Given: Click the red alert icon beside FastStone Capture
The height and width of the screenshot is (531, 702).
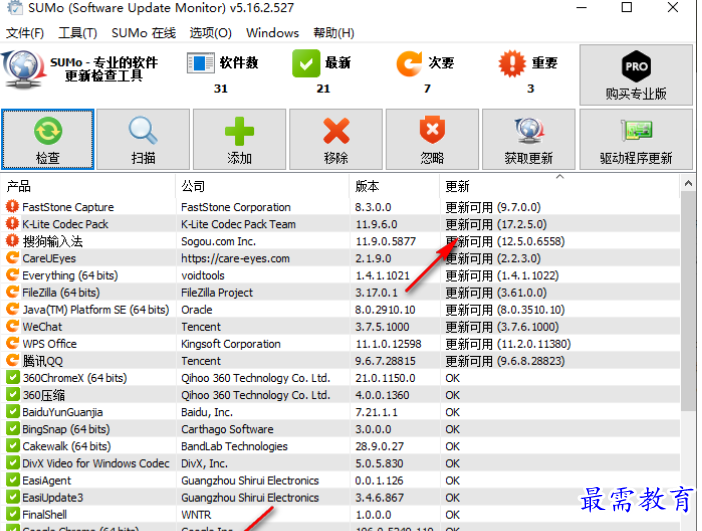Looking at the screenshot, I should [12, 206].
